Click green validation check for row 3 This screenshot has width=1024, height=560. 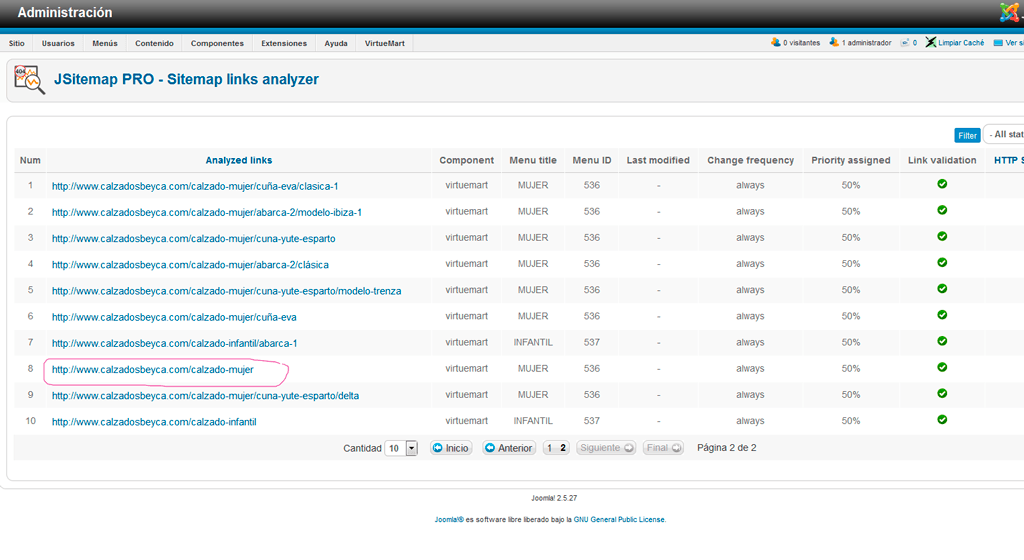point(942,236)
